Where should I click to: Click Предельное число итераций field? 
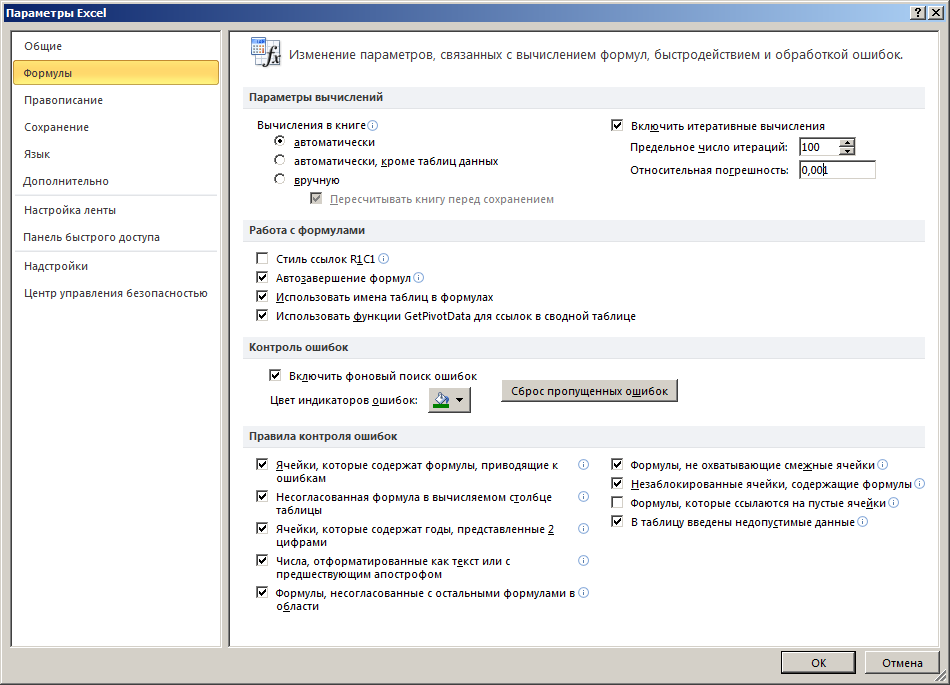820,147
